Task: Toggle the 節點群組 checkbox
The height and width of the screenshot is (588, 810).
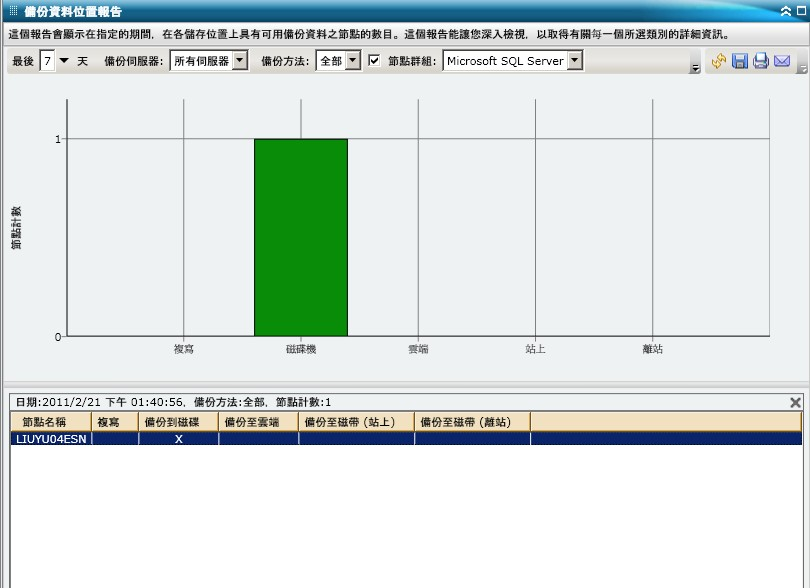Action: click(374, 60)
